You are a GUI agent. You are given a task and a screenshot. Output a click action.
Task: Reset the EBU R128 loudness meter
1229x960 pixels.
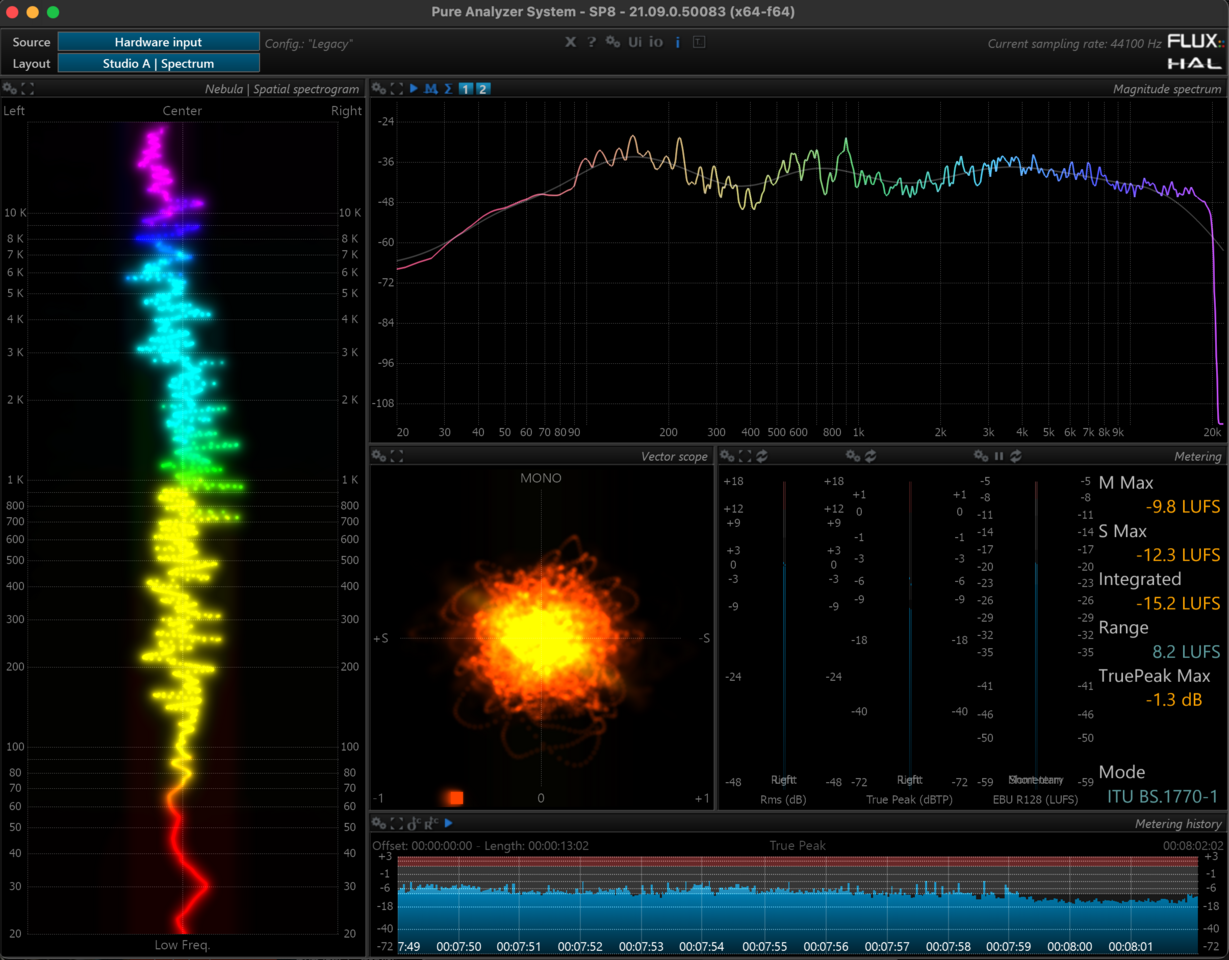pyautogui.click(x=1016, y=456)
